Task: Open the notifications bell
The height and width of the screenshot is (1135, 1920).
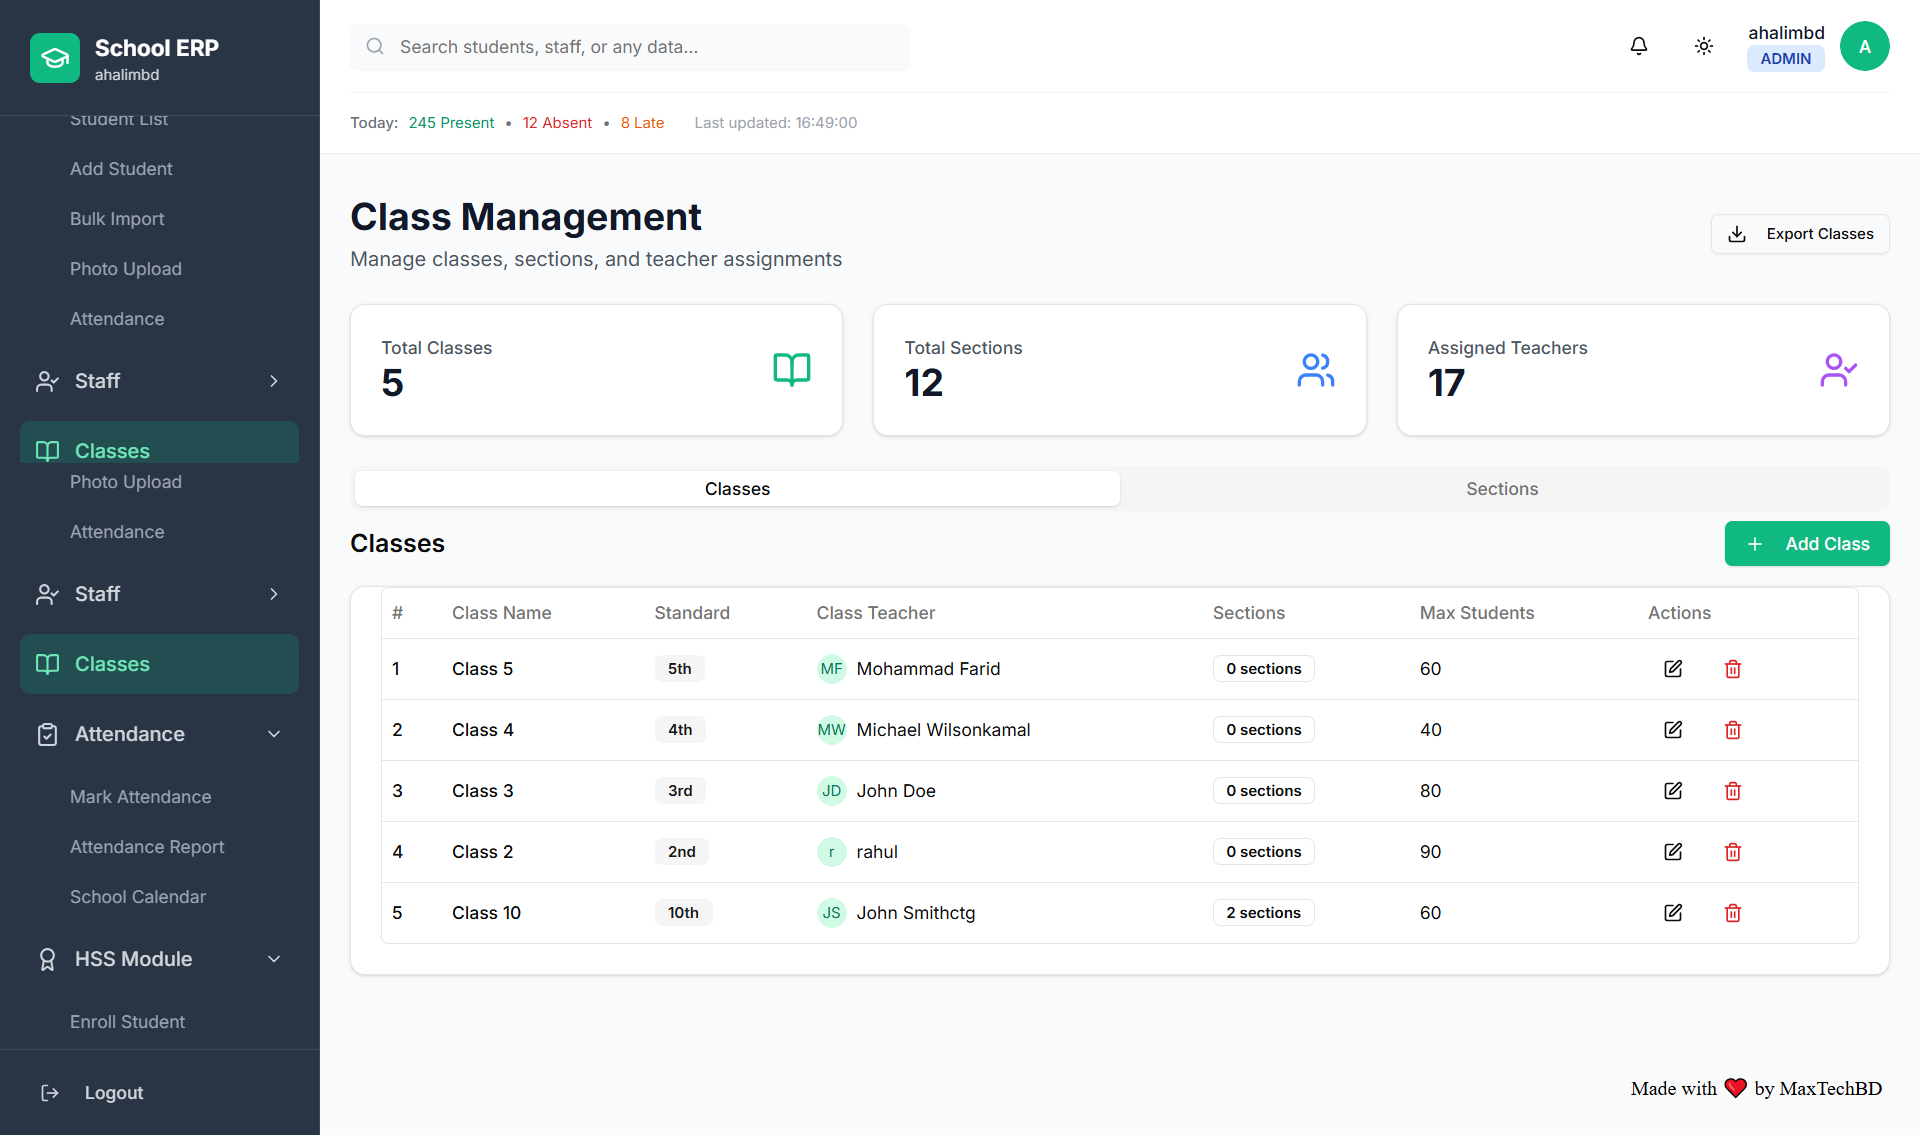Action: (1639, 46)
